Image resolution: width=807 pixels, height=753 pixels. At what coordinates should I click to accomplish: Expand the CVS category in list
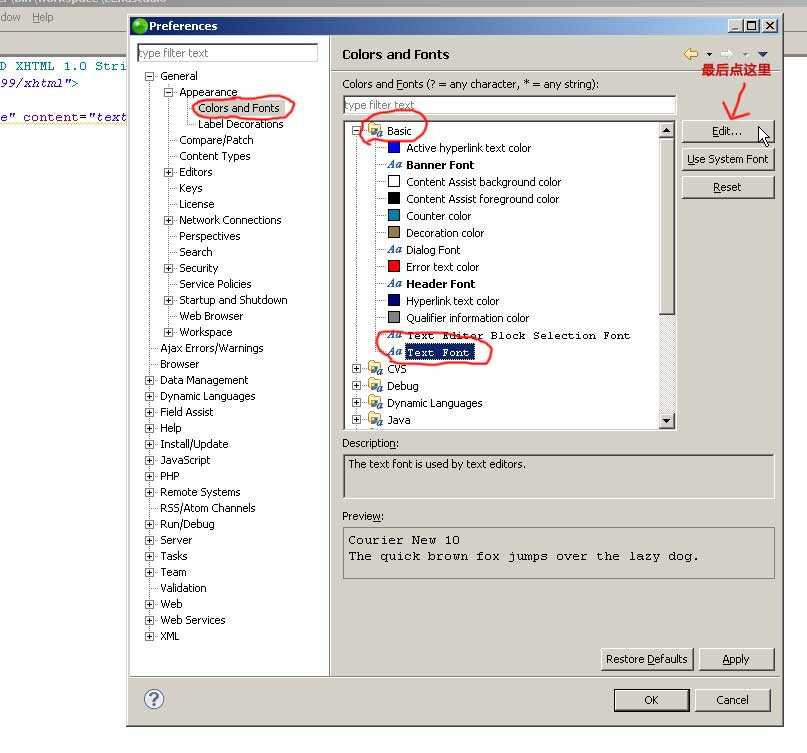[x=356, y=369]
